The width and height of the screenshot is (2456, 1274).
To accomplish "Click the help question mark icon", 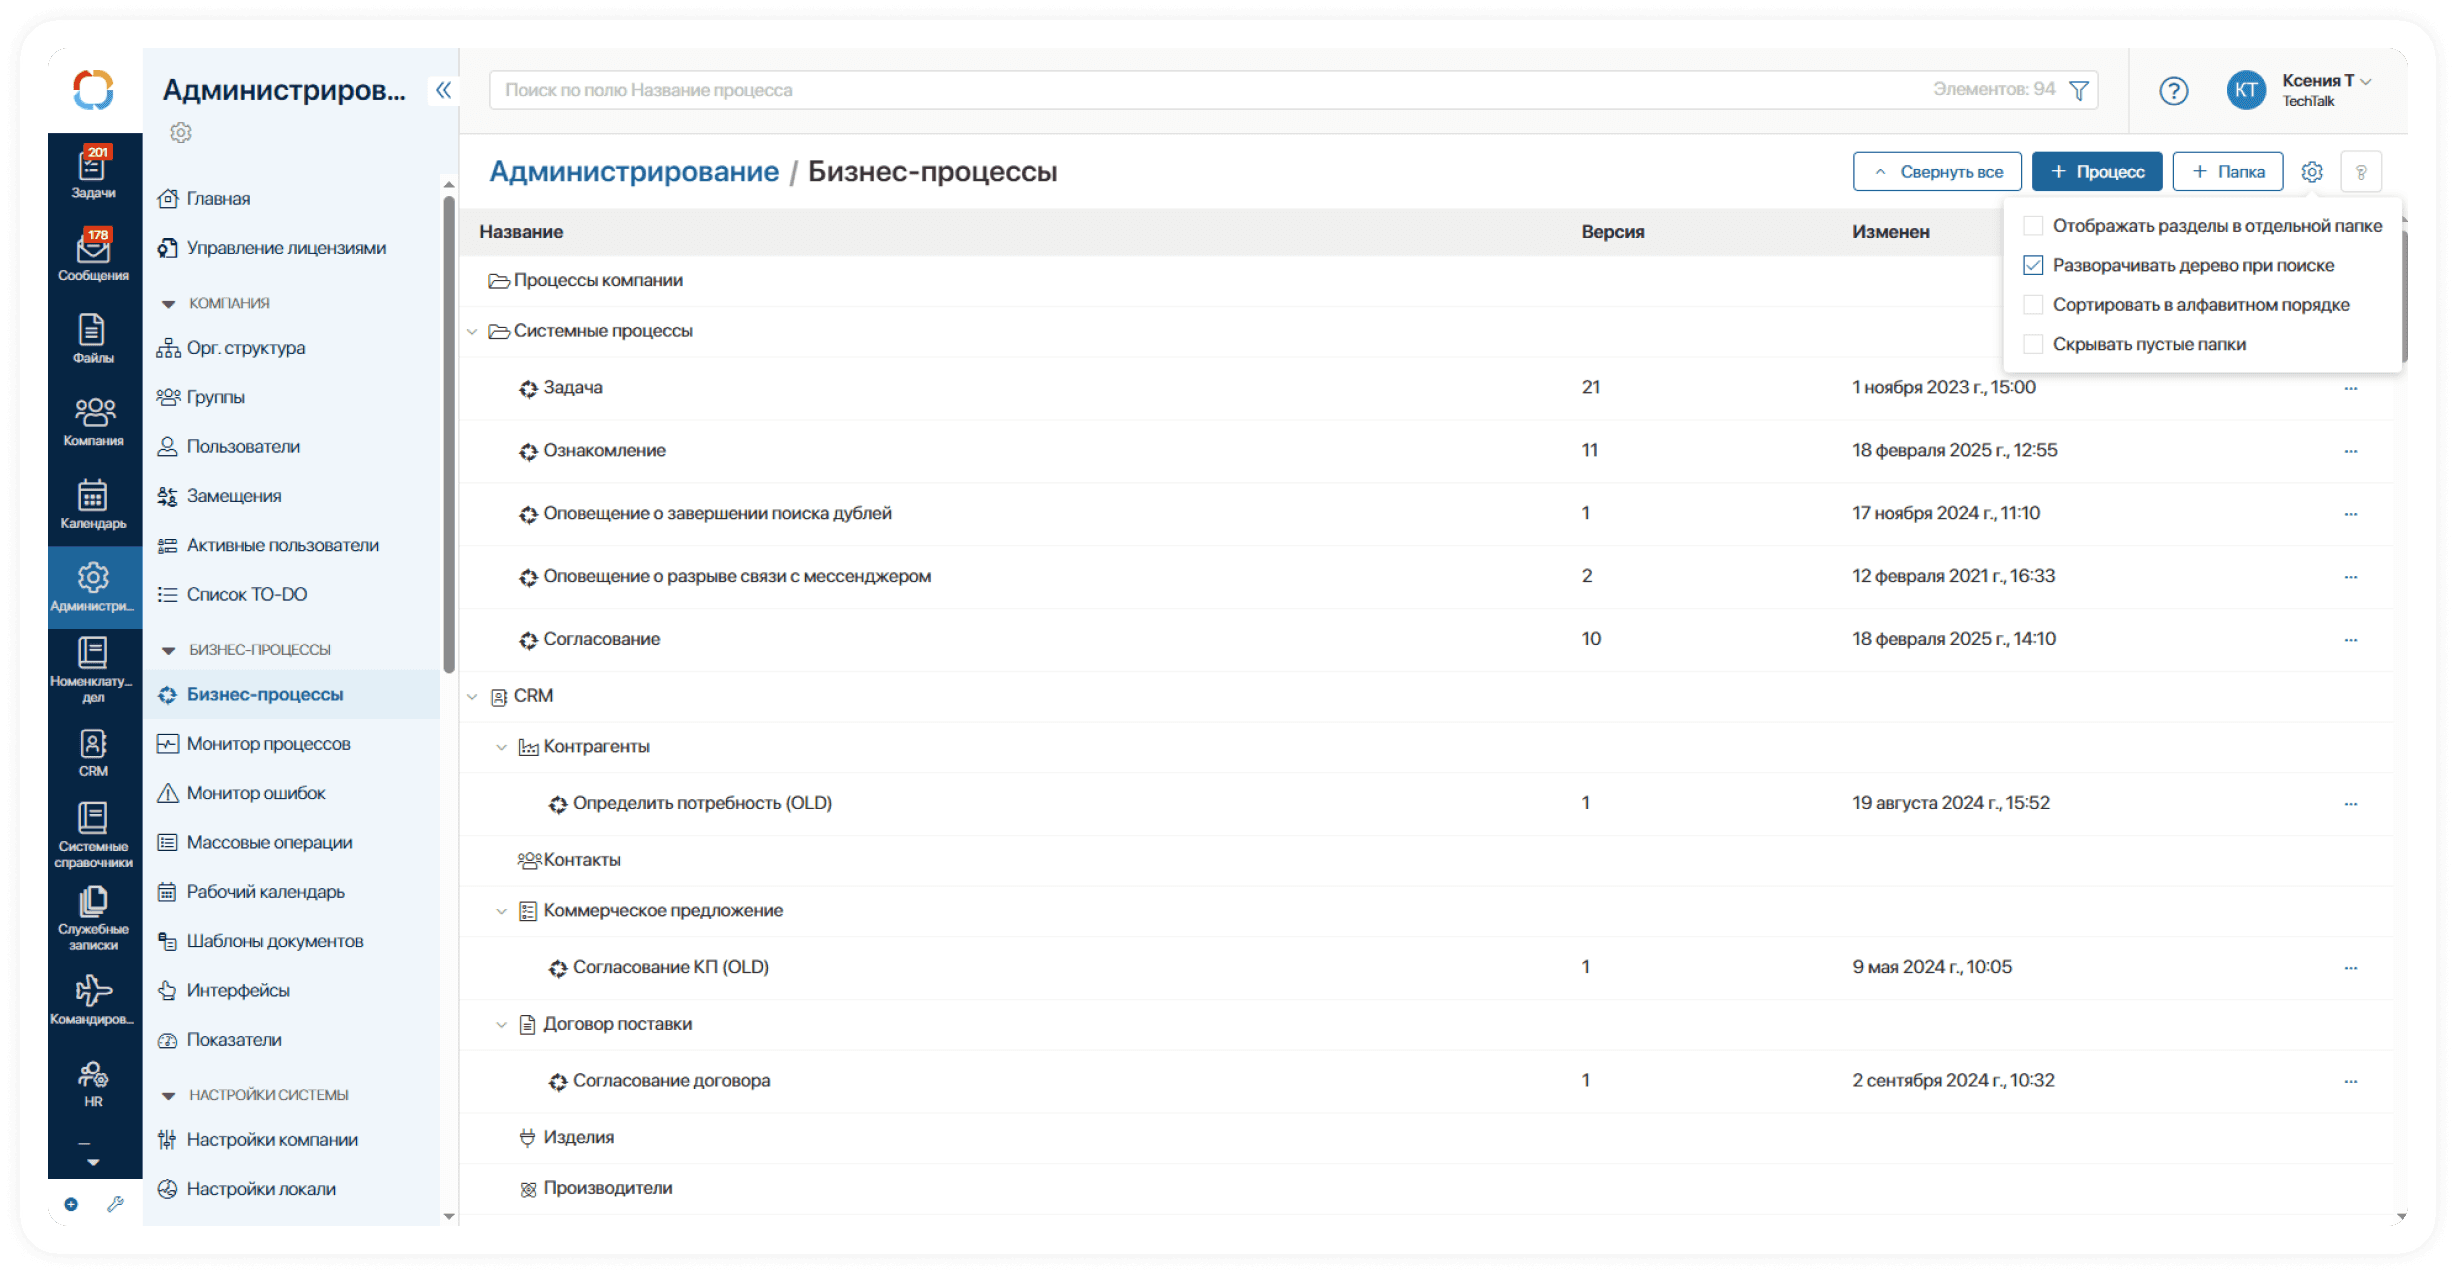I will coord(2173,91).
